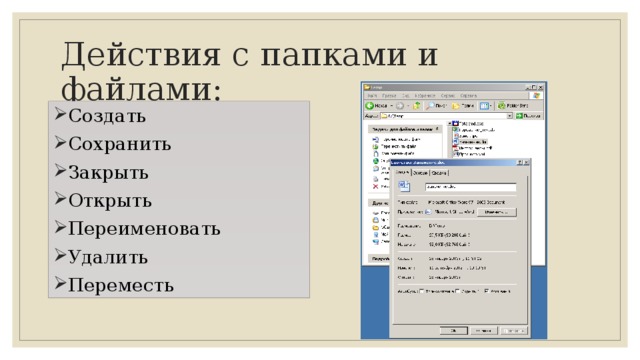This screenshot has width=640, height=360.
Task: Toggle the Только чтение read-only checkbox
Action: coord(422,291)
